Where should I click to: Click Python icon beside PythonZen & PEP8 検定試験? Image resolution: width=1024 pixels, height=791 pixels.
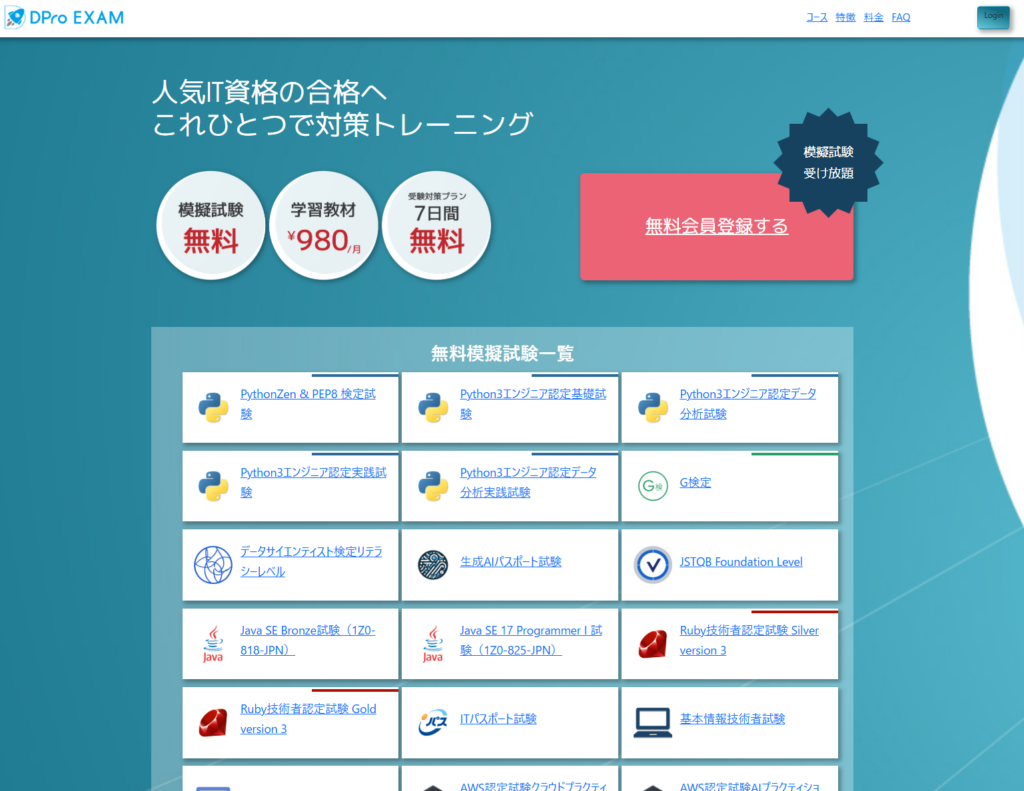point(213,407)
